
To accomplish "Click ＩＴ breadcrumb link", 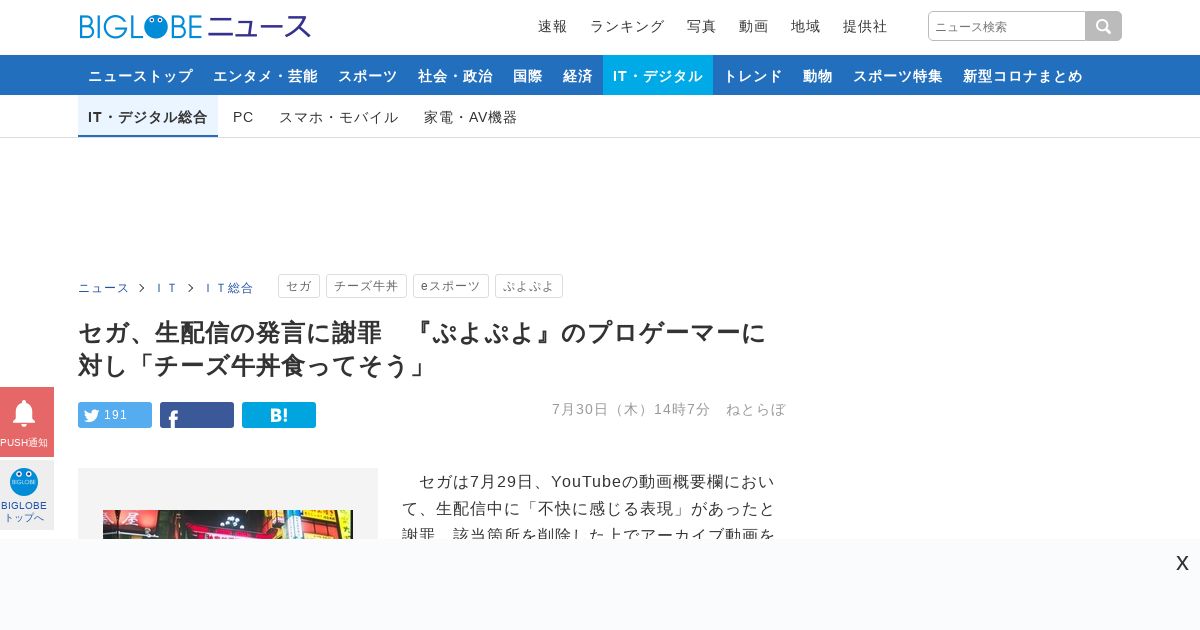I will [x=167, y=287].
